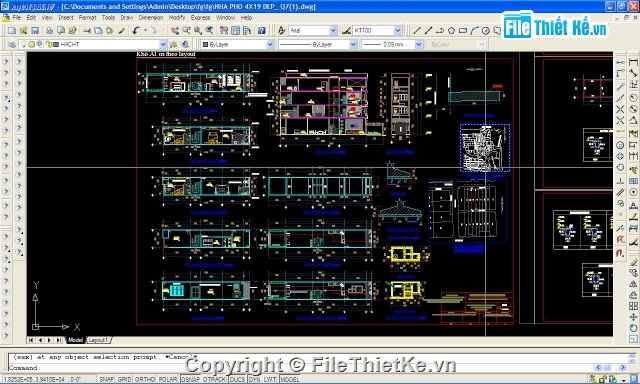This screenshot has width=640, height=384.
Task: Click the Undo arrow icon
Action: [136, 31]
